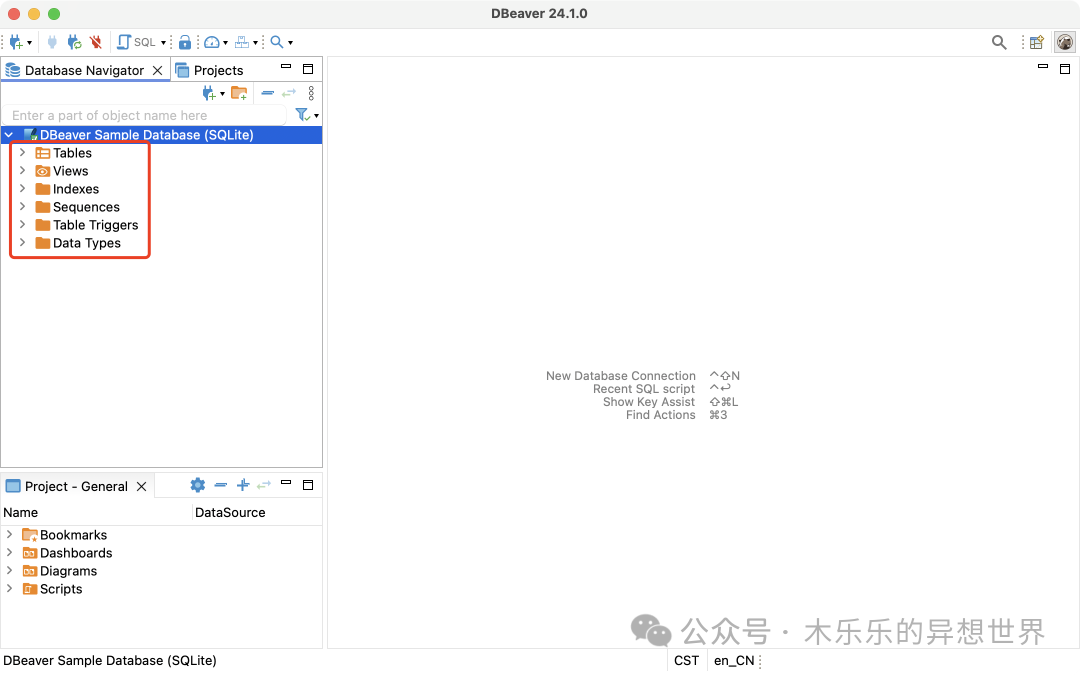Switch to the Projects tab

(218, 70)
